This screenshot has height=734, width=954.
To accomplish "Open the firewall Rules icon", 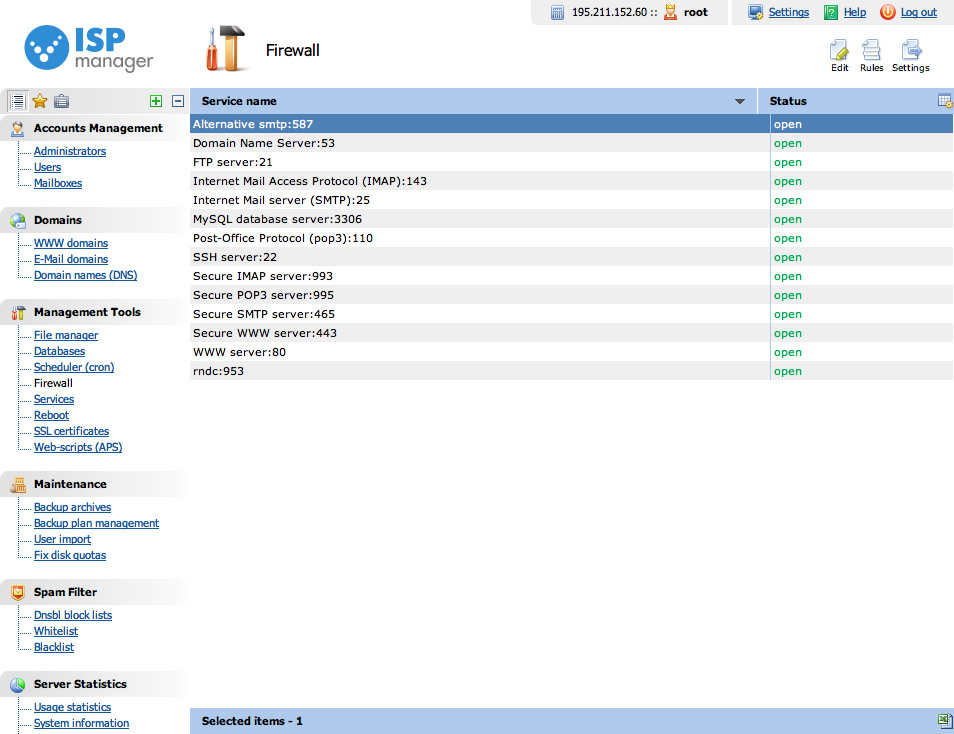I will [871, 50].
